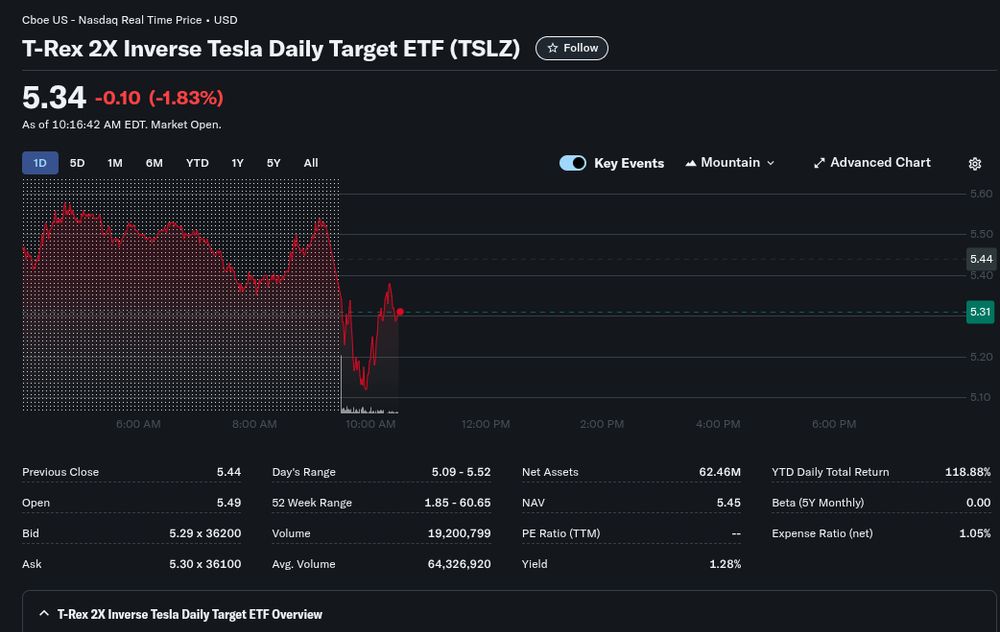Select the 1Y time range tab
The width and height of the screenshot is (1000, 632).
[x=237, y=163]
